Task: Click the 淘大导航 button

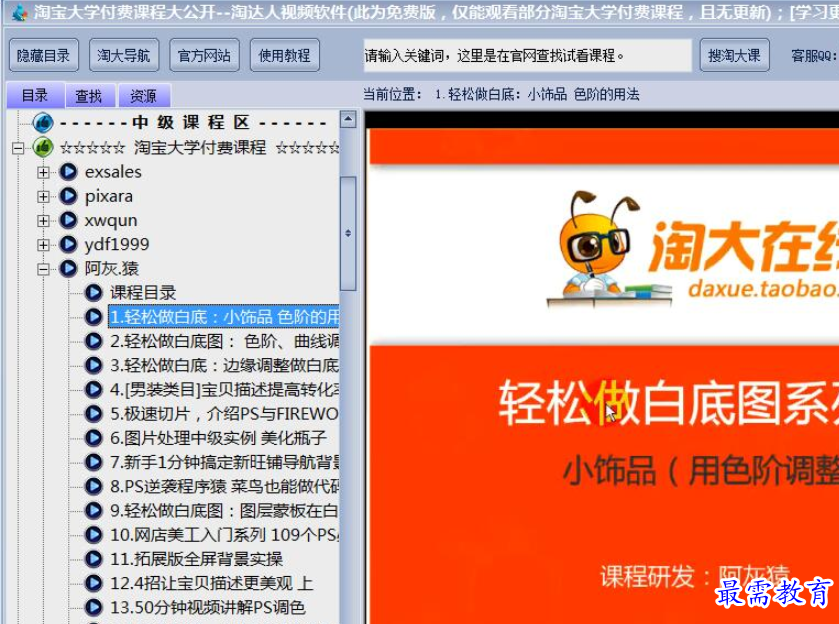Action: (x=124, y=55)
